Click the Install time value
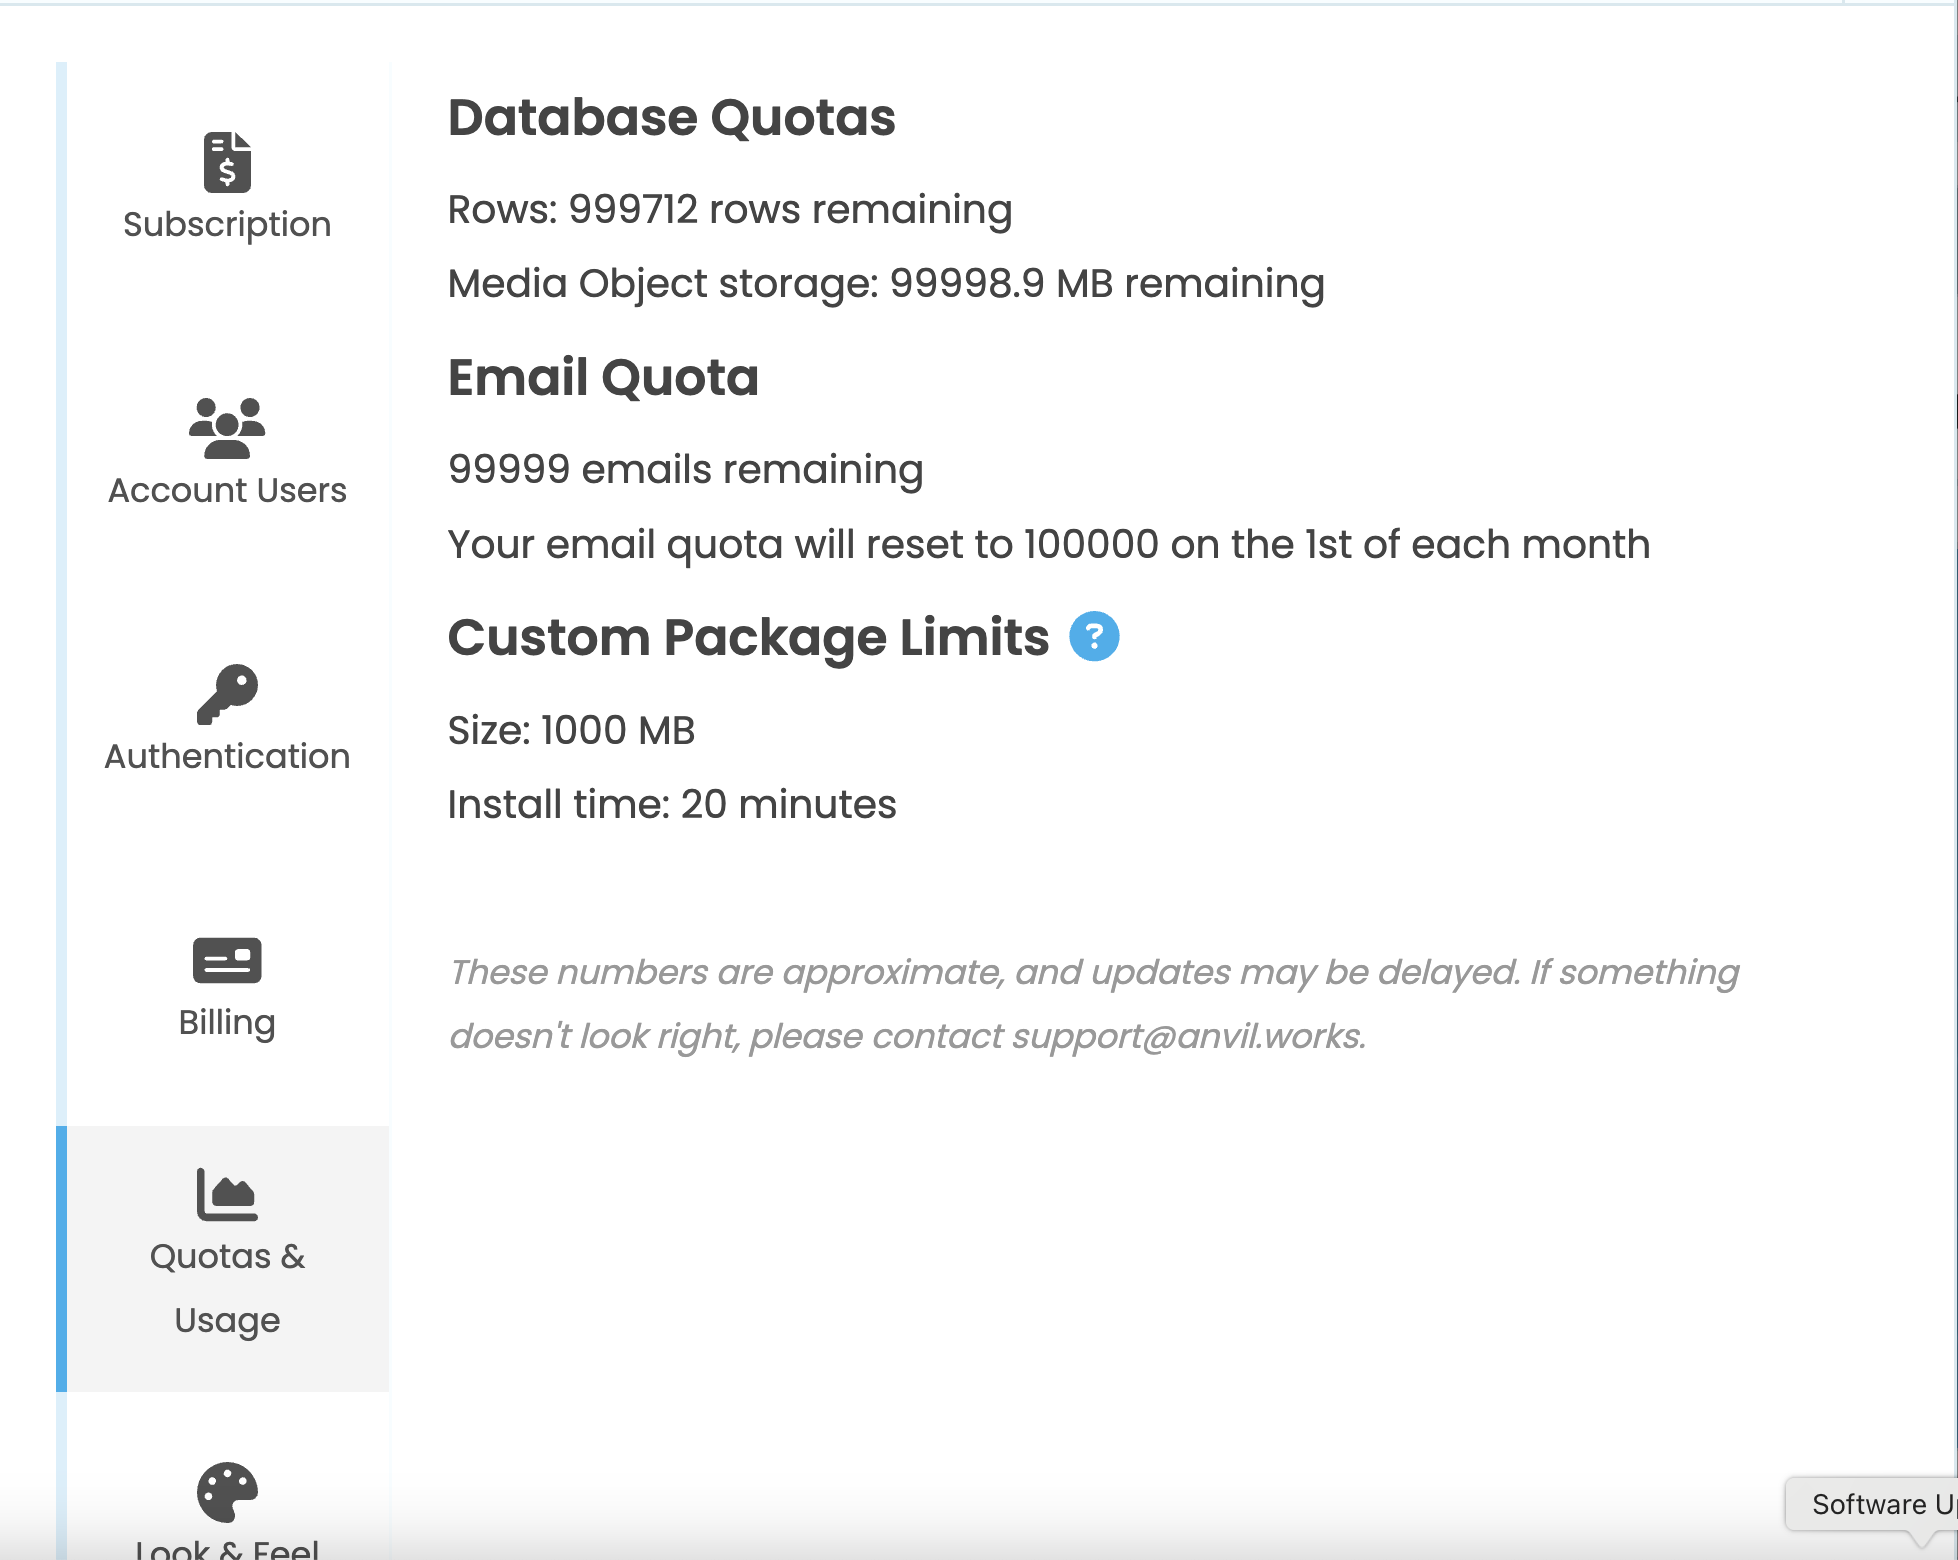Screen dimensions: 1958x1560 point(672,804)
